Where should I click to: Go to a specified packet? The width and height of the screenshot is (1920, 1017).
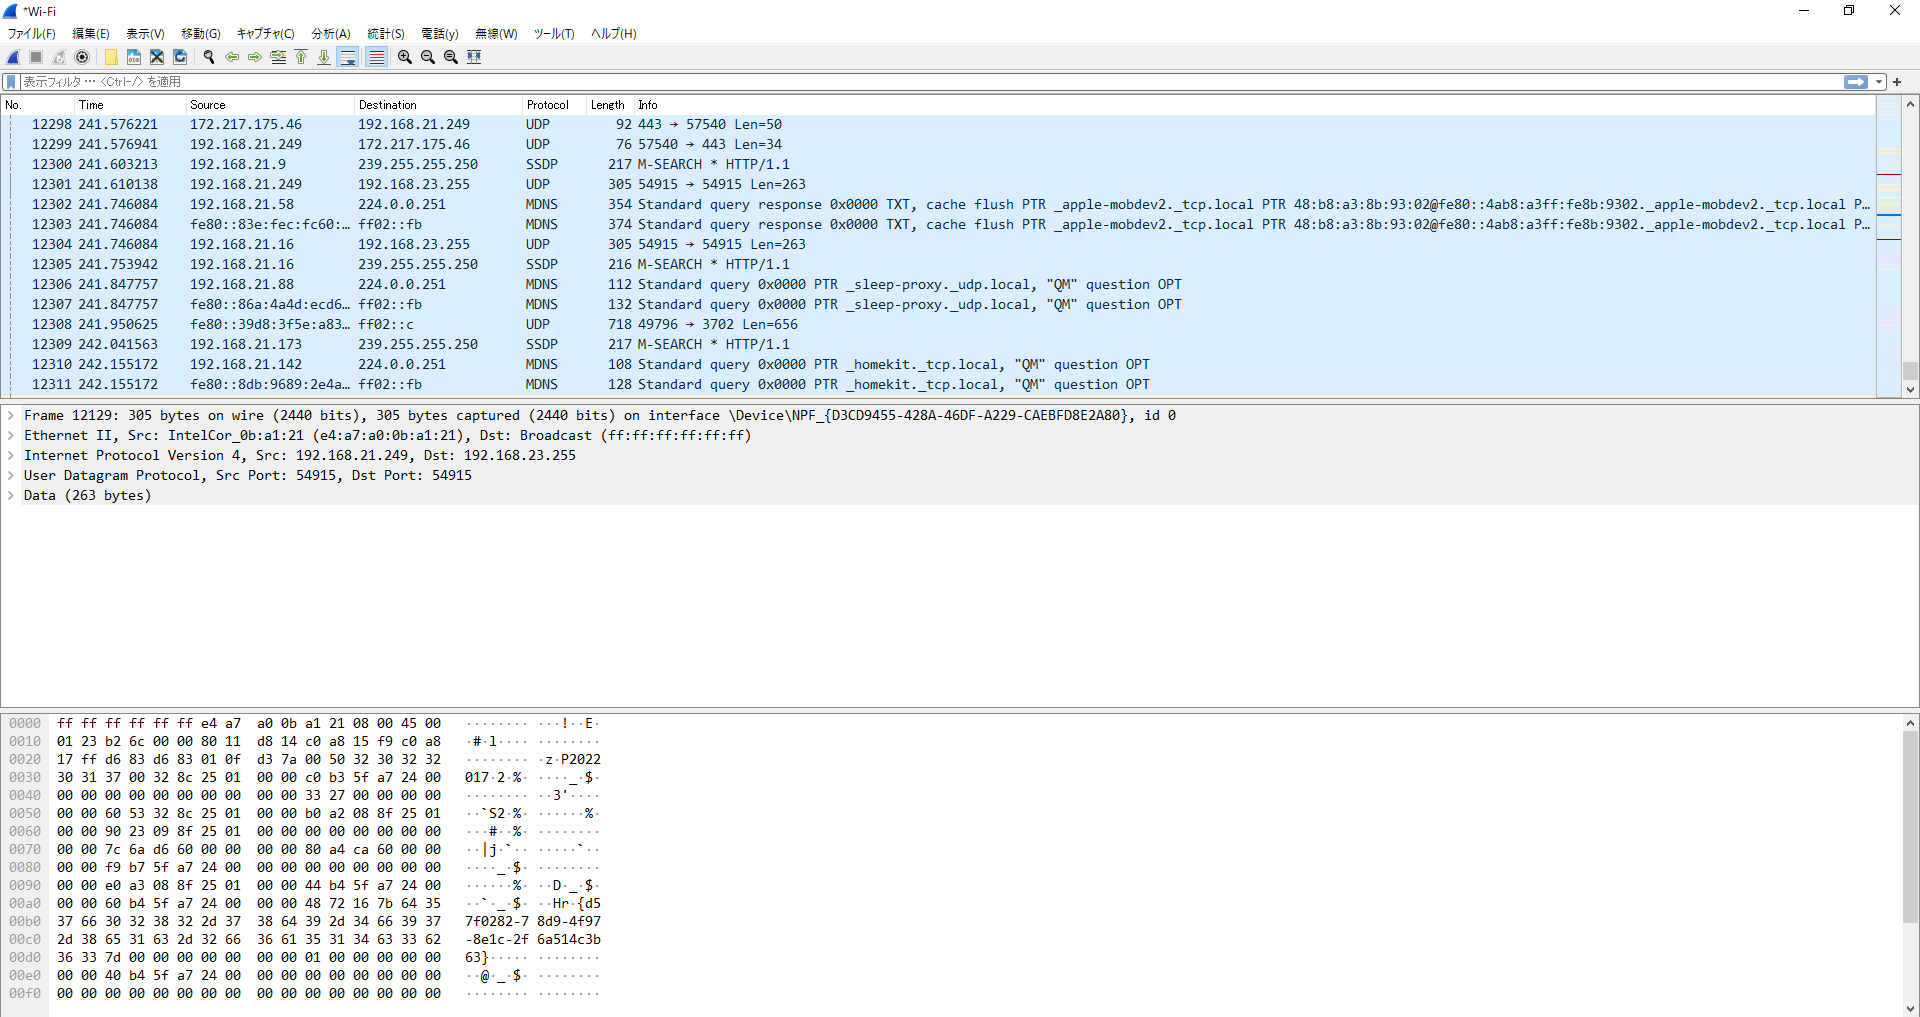pyautogui.click(x=278, y=57)
